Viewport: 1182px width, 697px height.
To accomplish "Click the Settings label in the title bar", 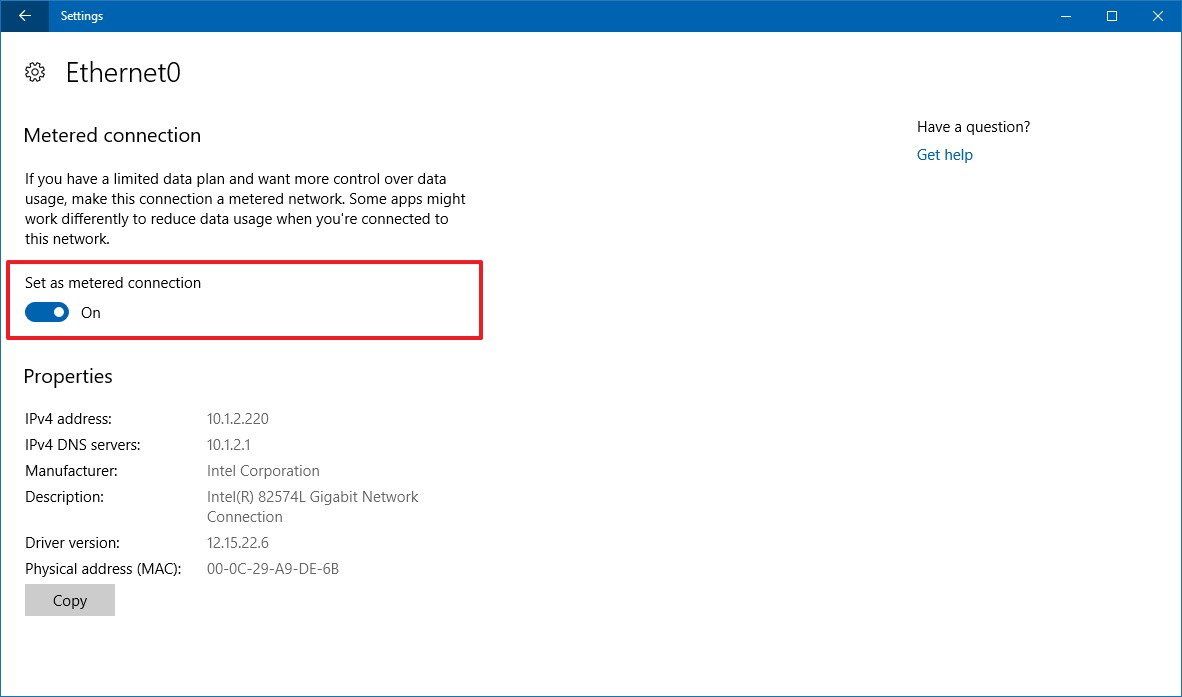I will (81, 16).
